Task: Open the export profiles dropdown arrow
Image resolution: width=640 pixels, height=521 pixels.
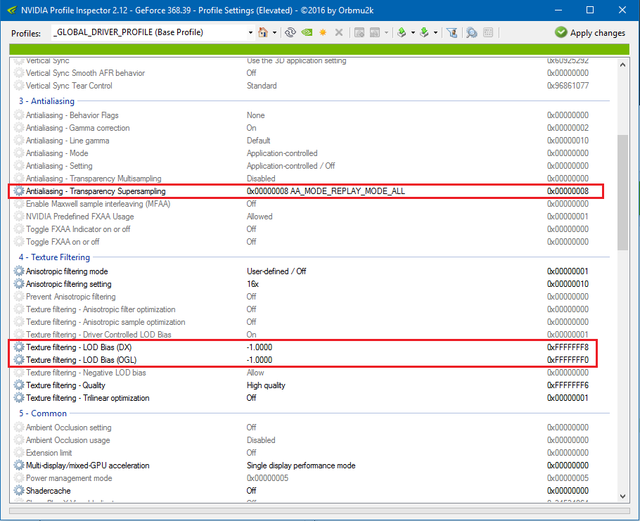Action: coord(413,32)
